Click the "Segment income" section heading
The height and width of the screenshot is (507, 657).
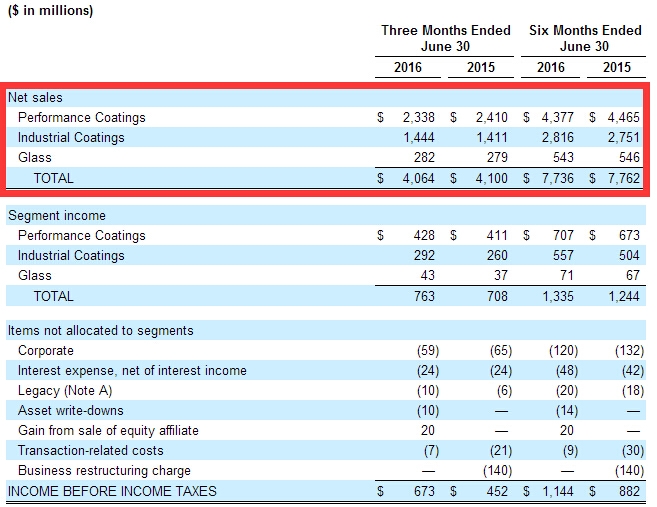pyautogui.click(x=56, y=215)
